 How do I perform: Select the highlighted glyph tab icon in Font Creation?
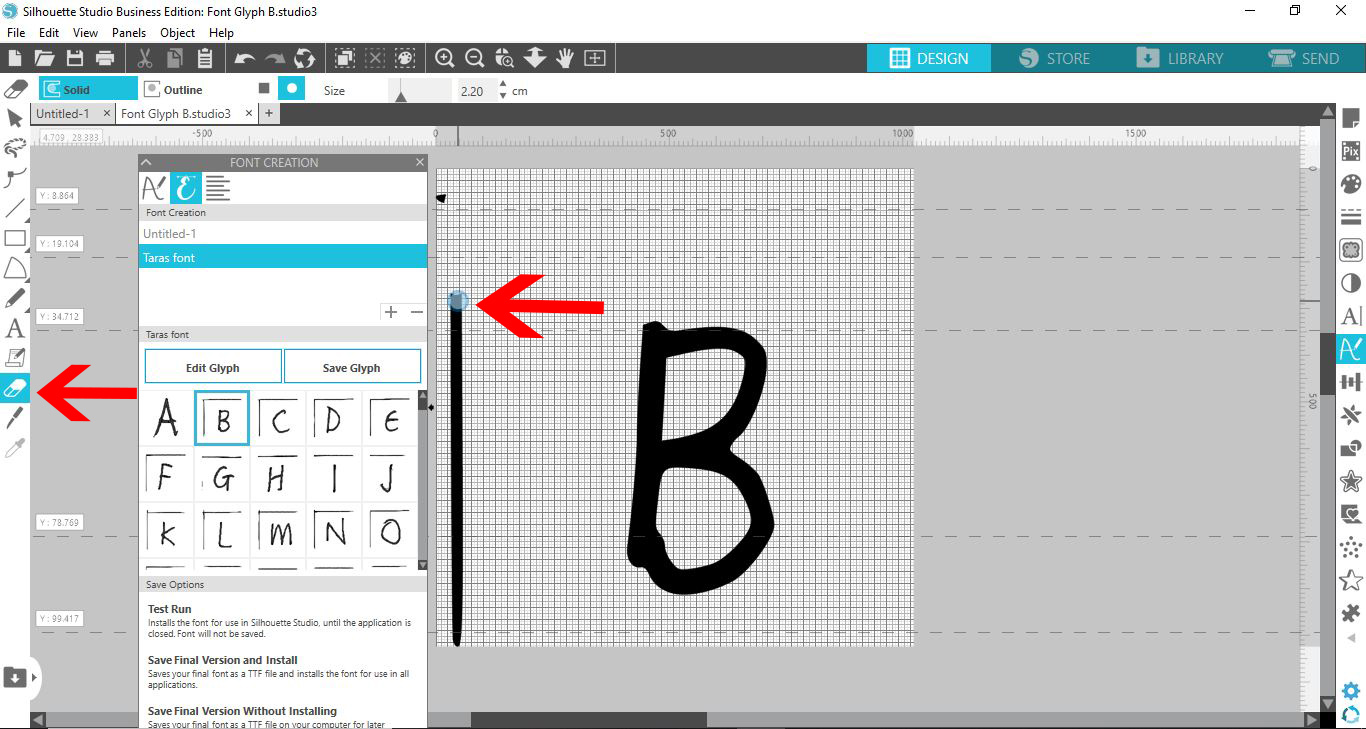click(x=186, y=187)
